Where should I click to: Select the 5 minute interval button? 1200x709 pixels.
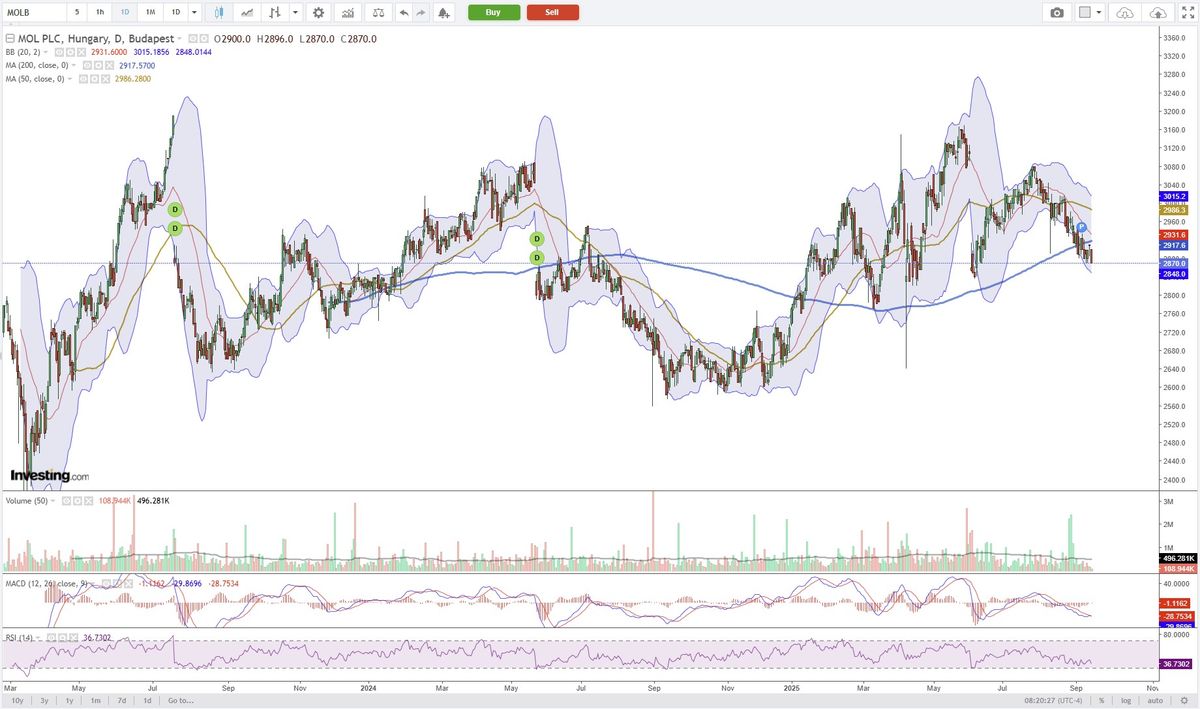pyautogui.click(x=77, y=12)
